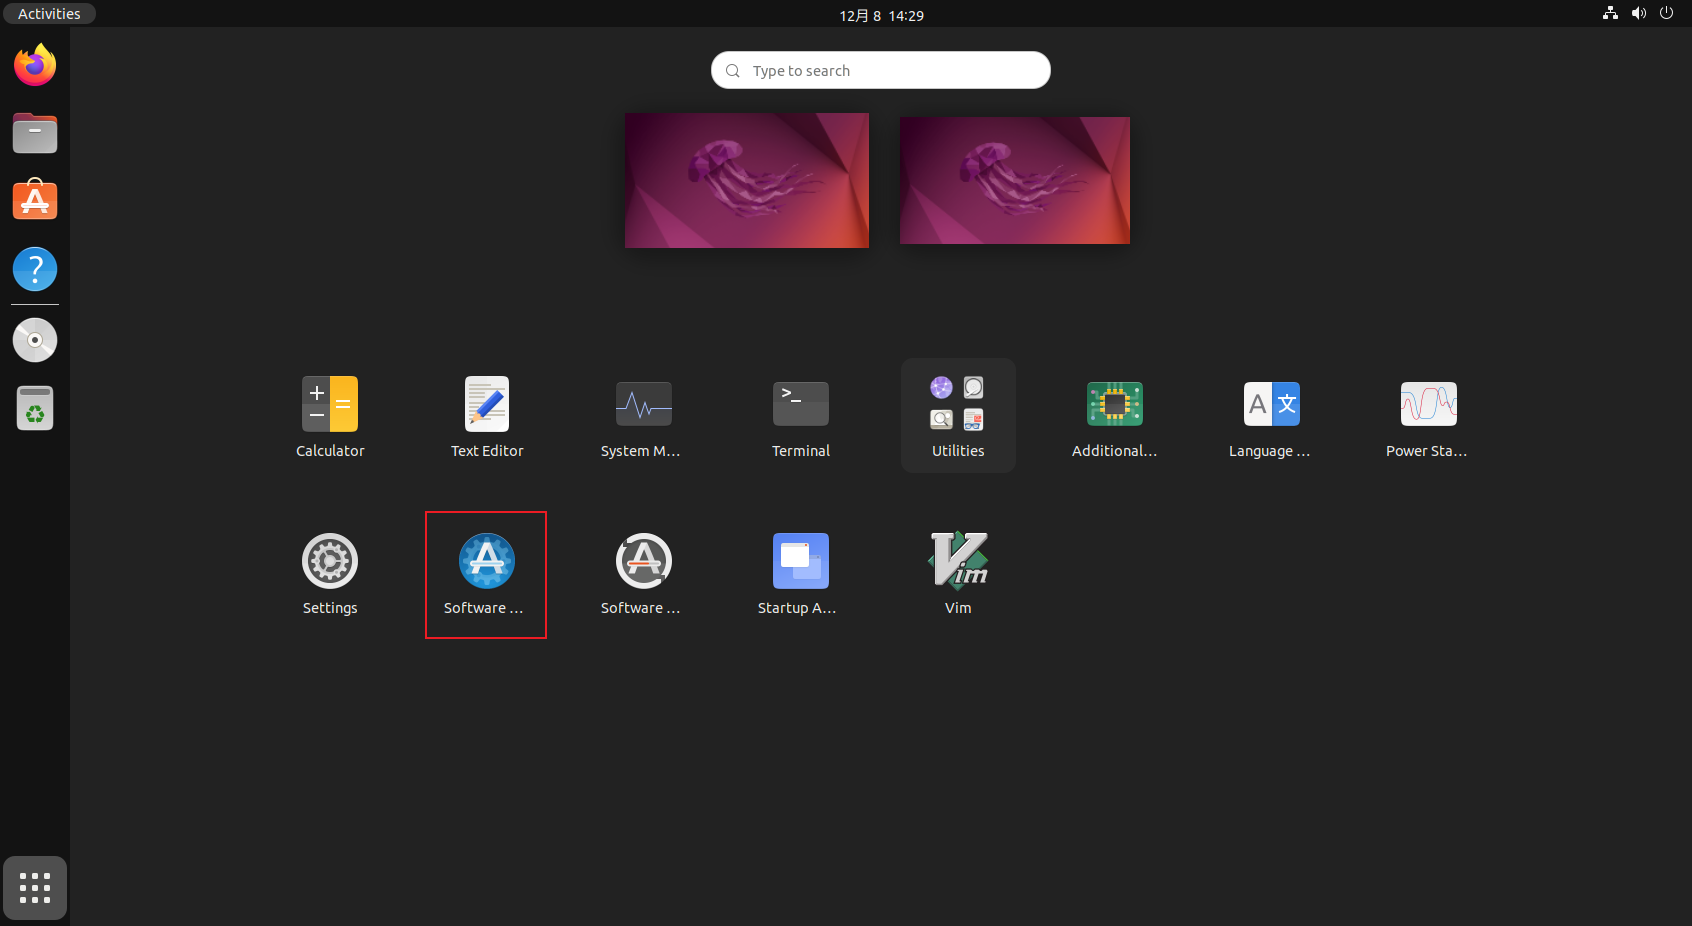Click the optical disc icon in the dock
1692x926 pixels.
[35, 340]
